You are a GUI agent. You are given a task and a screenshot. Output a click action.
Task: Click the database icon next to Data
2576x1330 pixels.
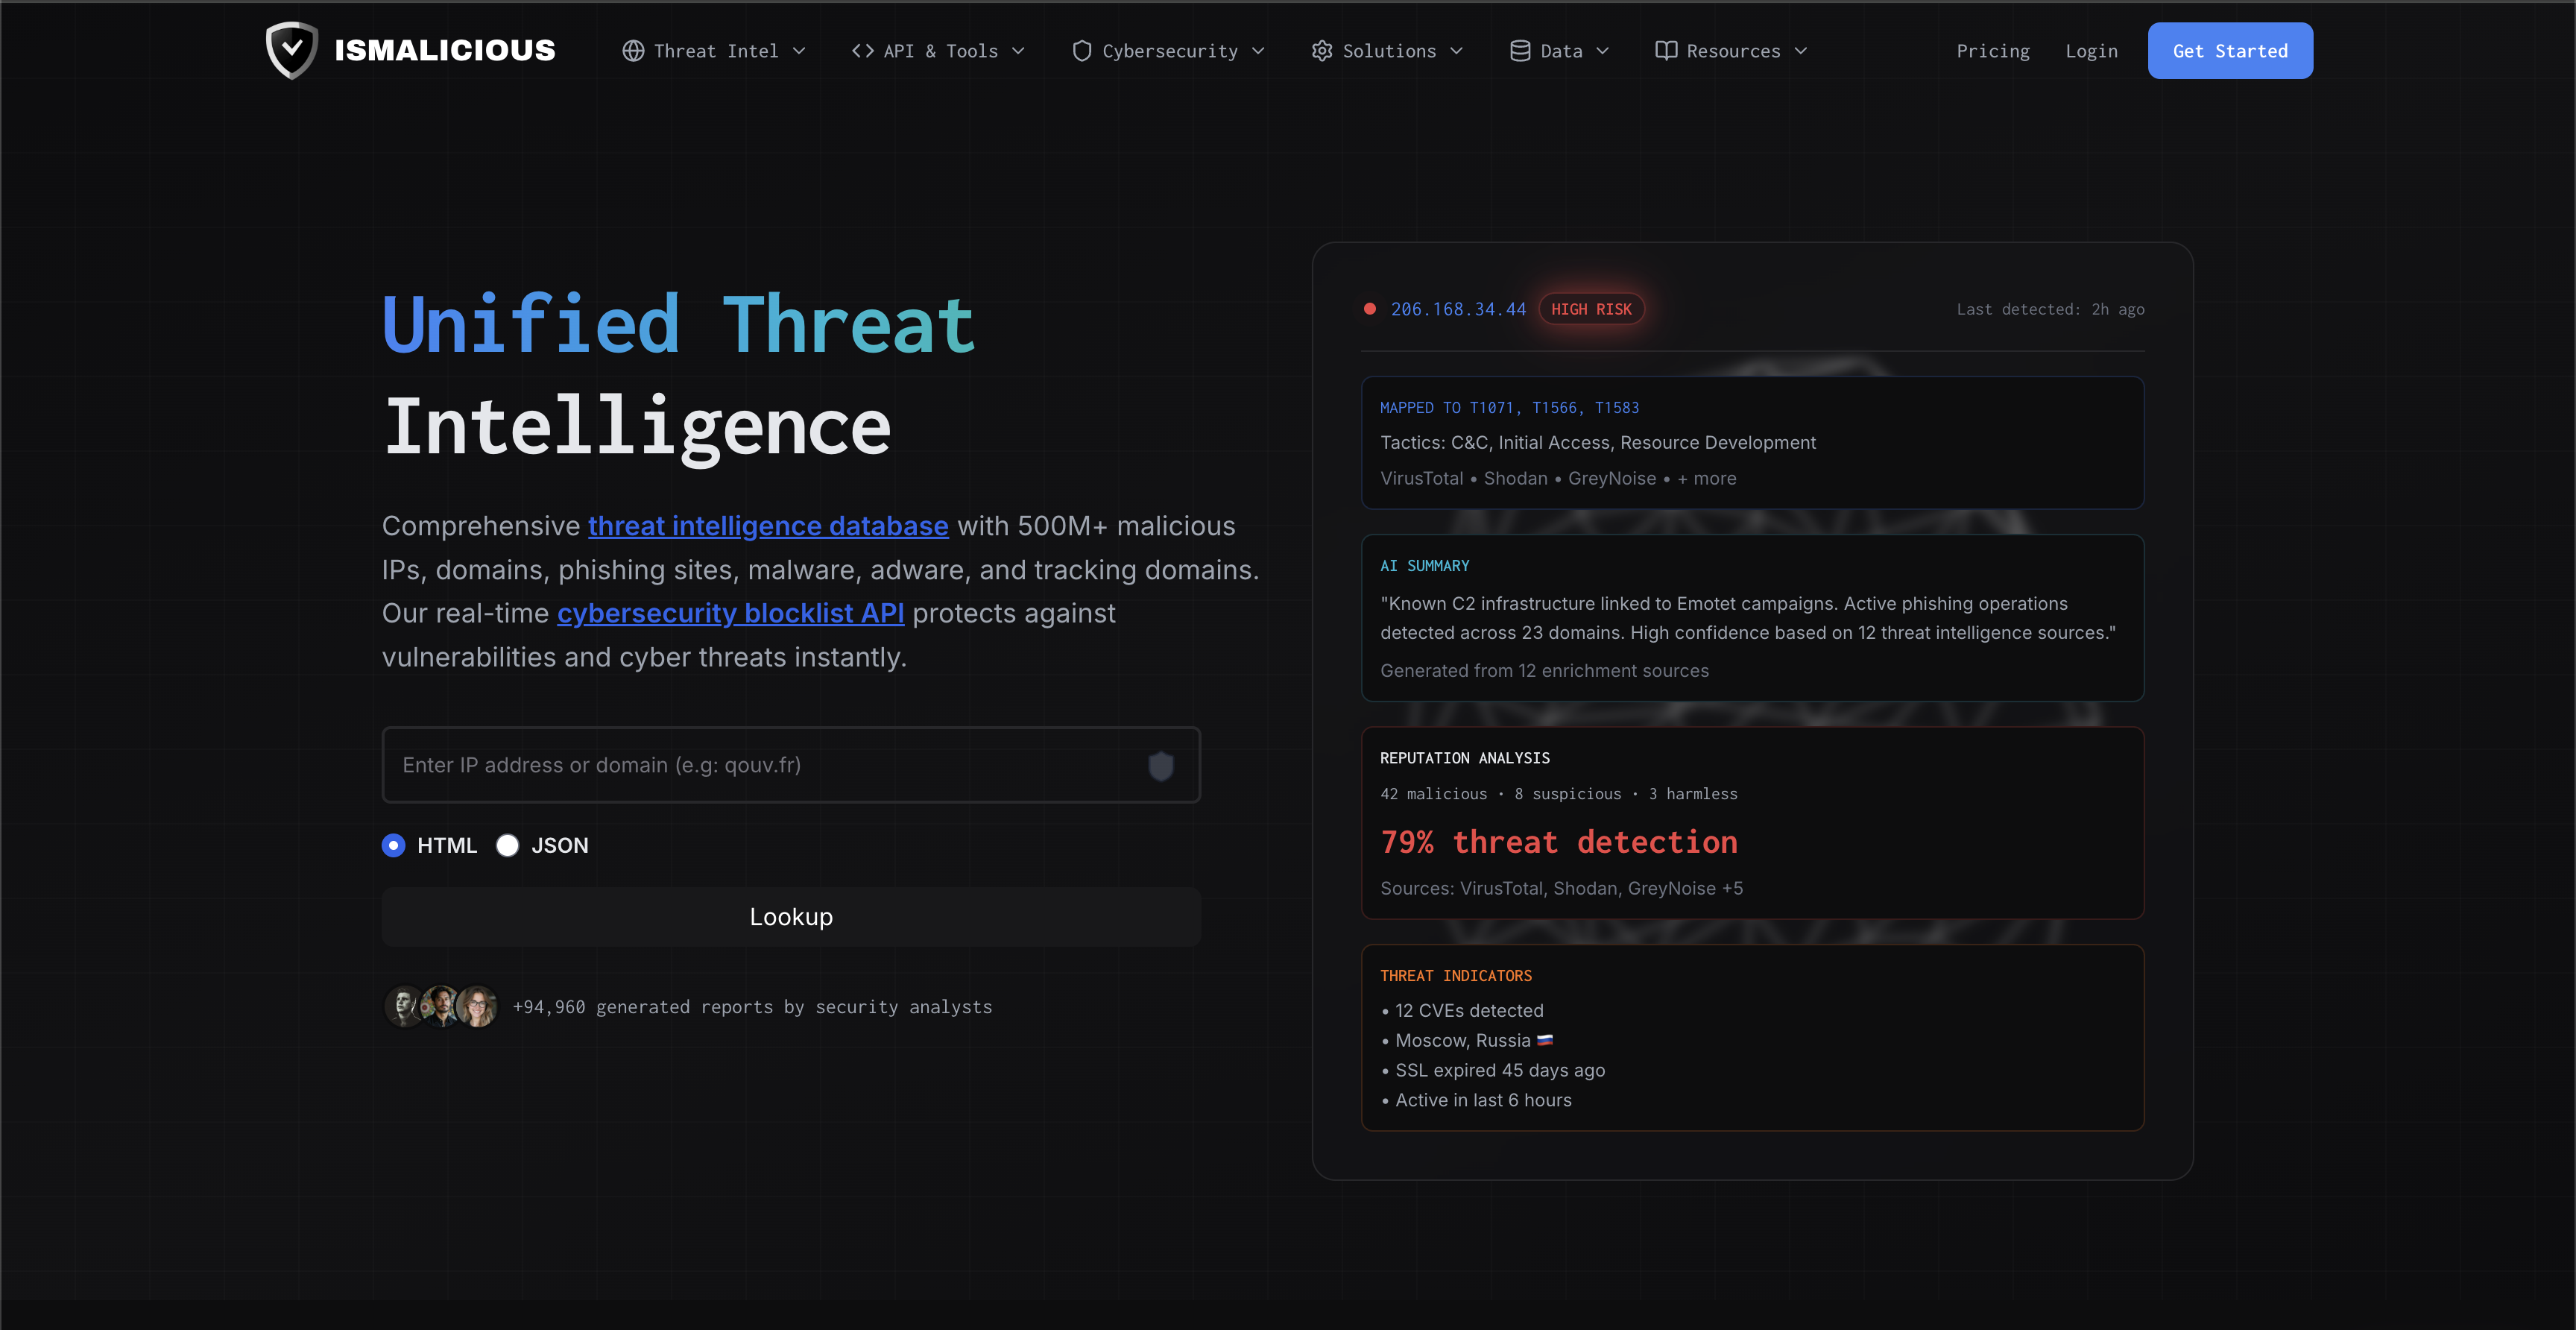tap(1519, 51)
